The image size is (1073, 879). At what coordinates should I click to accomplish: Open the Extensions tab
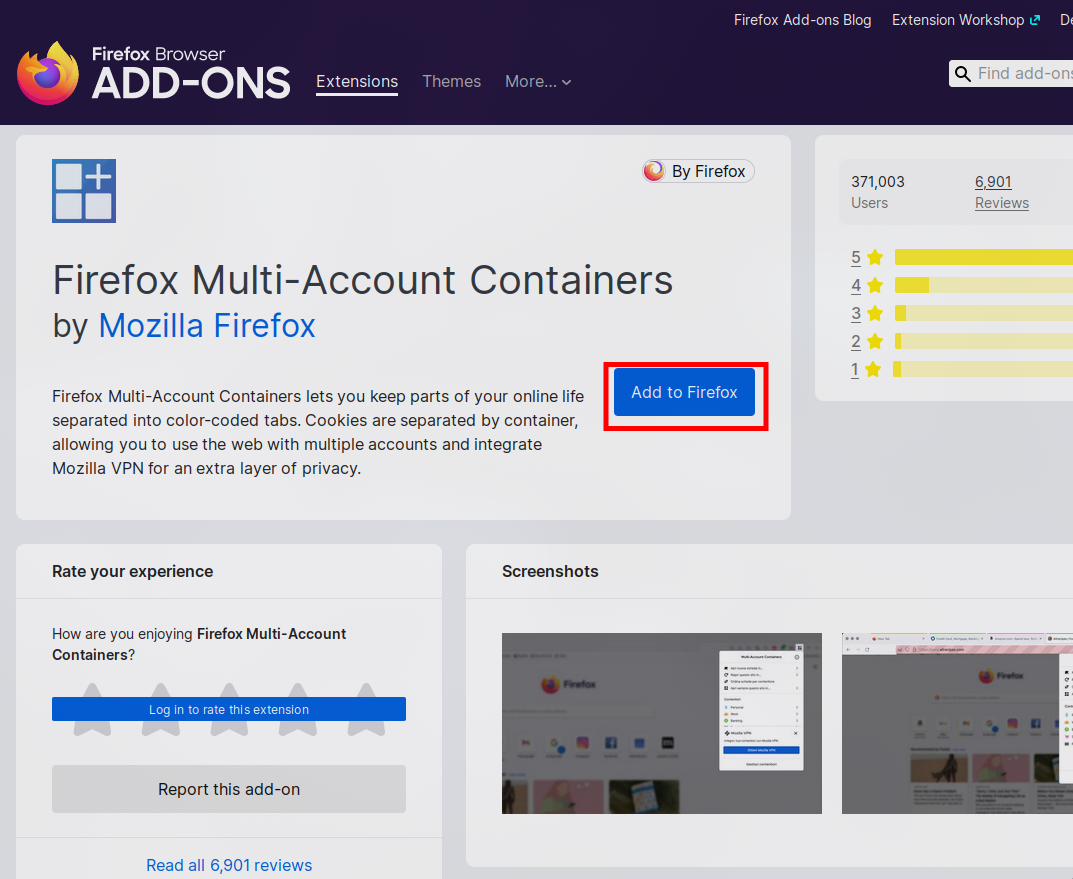click(x=357, y=82)
